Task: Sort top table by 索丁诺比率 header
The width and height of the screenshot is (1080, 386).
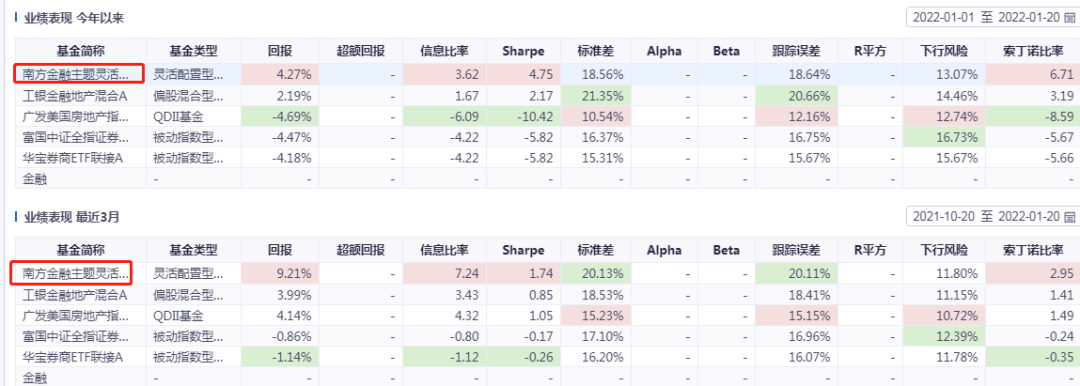Action: [x=1030, y=51]
